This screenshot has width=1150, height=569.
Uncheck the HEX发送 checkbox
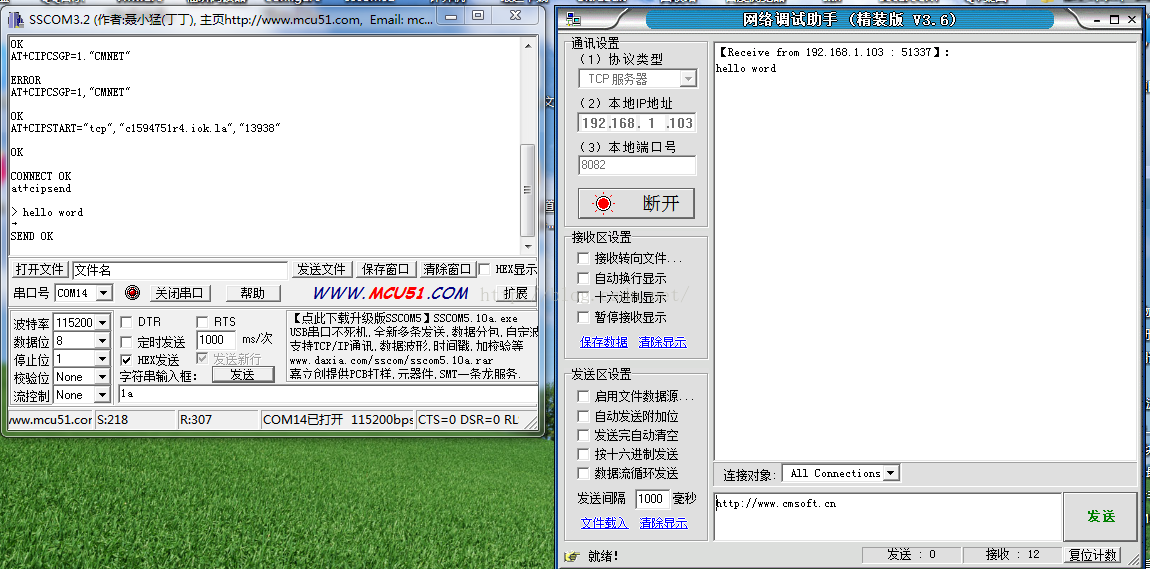click(126, 360)
